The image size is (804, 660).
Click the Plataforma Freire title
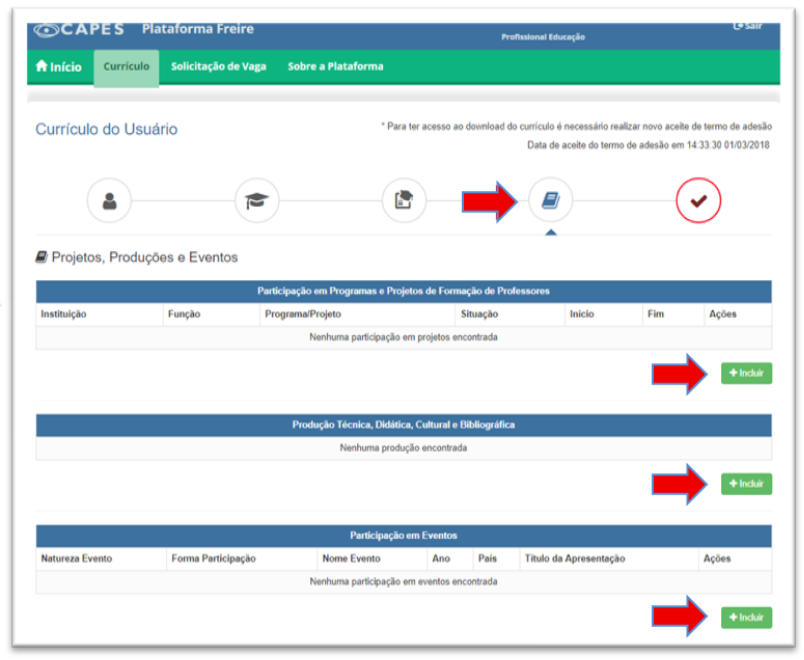click(x=198, y=30)
